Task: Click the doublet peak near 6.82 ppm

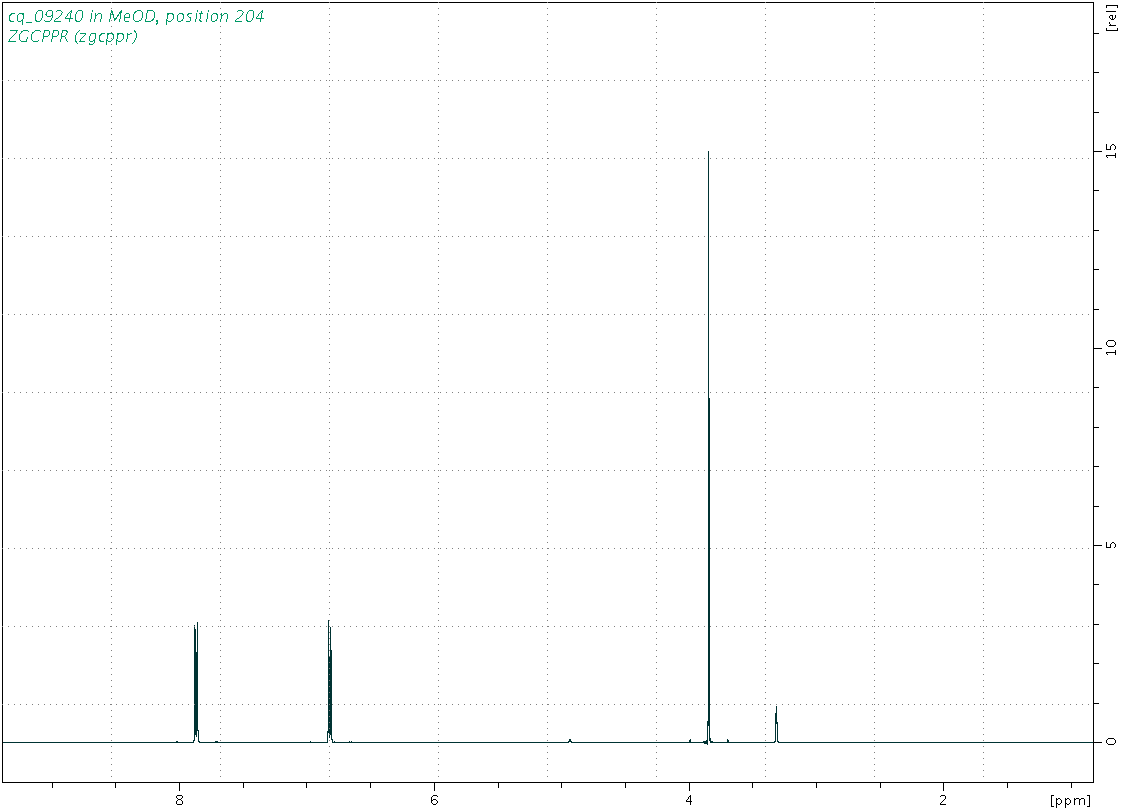Action: [330, 681]
